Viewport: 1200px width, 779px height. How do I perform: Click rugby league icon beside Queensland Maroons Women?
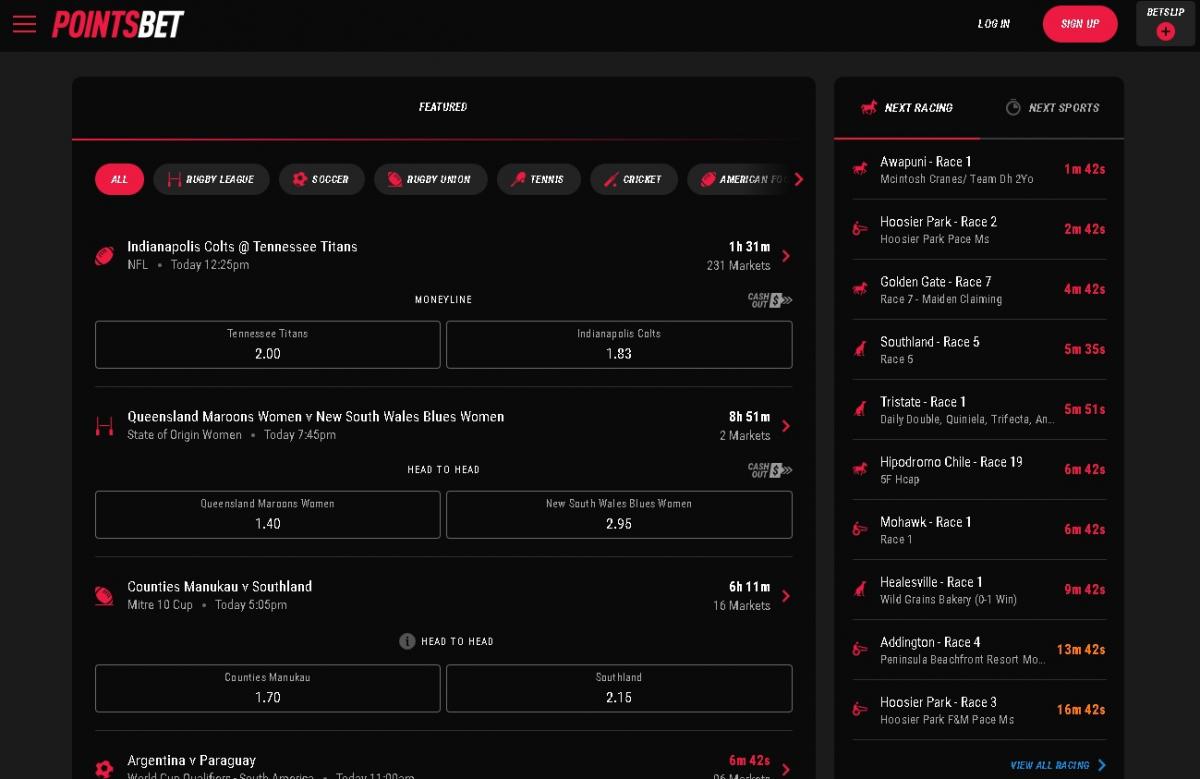104,426
